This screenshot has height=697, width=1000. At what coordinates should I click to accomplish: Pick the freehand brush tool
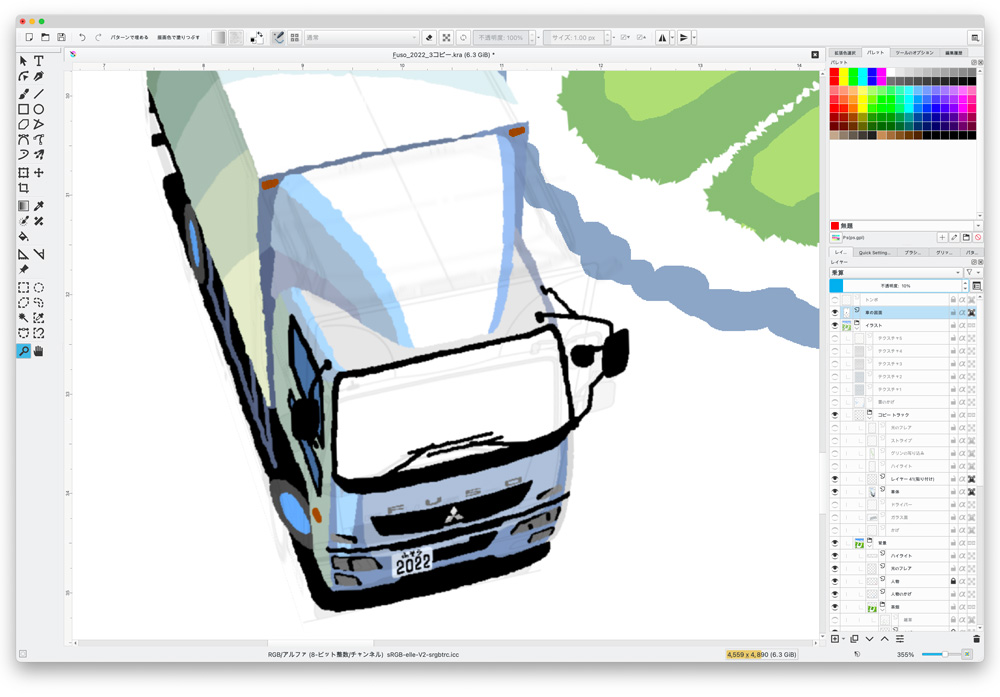[x=24, y=94]
